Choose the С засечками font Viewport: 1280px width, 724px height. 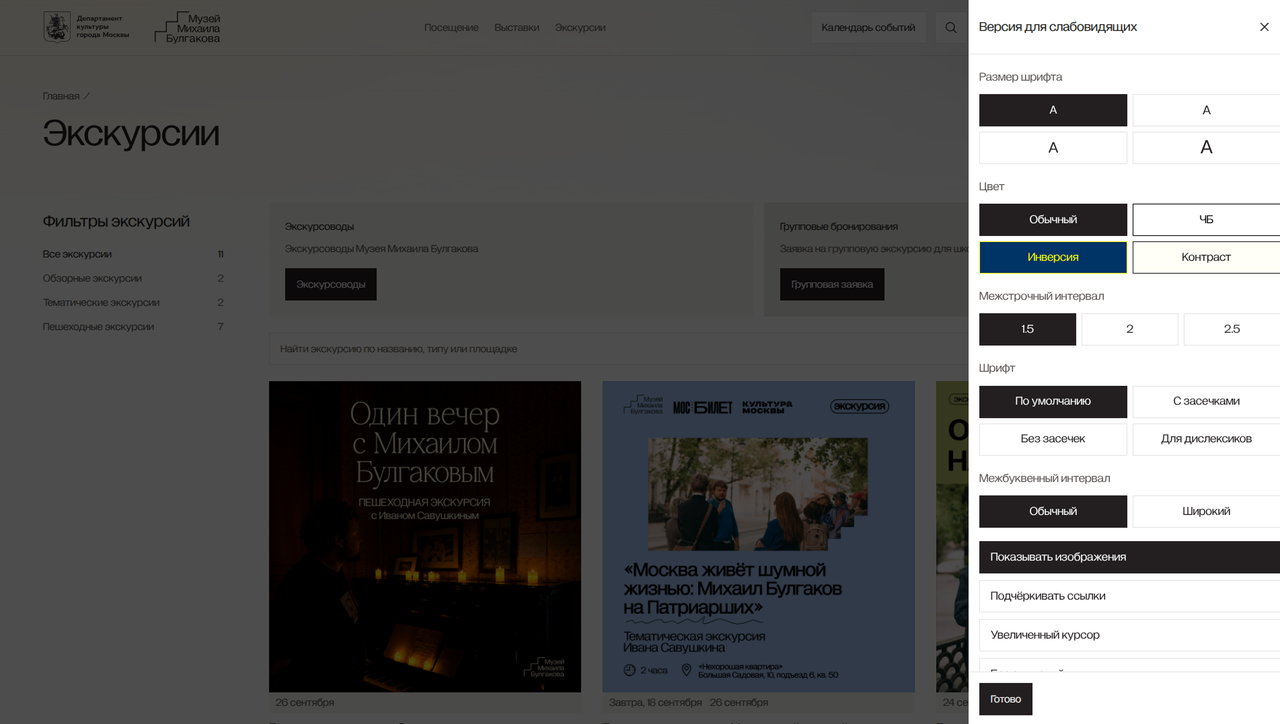pos(1206,401)
